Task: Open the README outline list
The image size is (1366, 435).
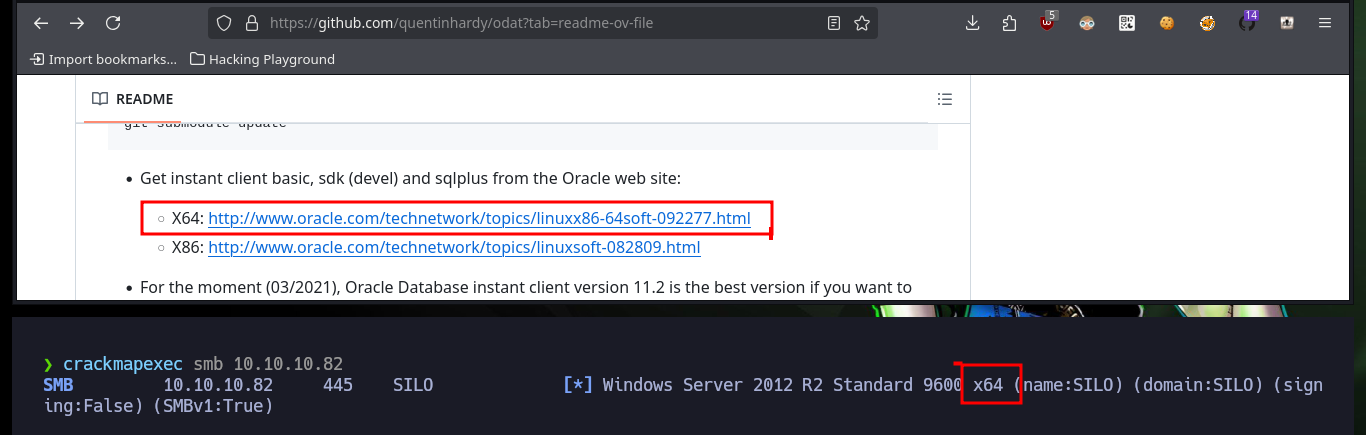Action: point(944,99)
